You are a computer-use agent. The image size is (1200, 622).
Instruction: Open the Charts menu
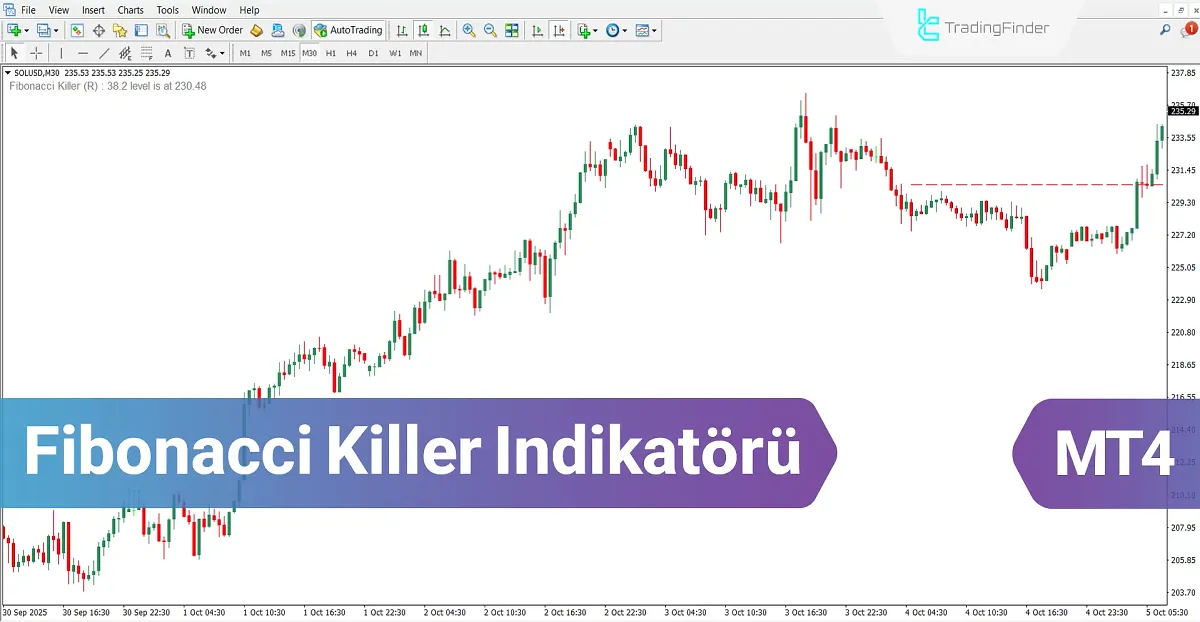pos(131,10)
